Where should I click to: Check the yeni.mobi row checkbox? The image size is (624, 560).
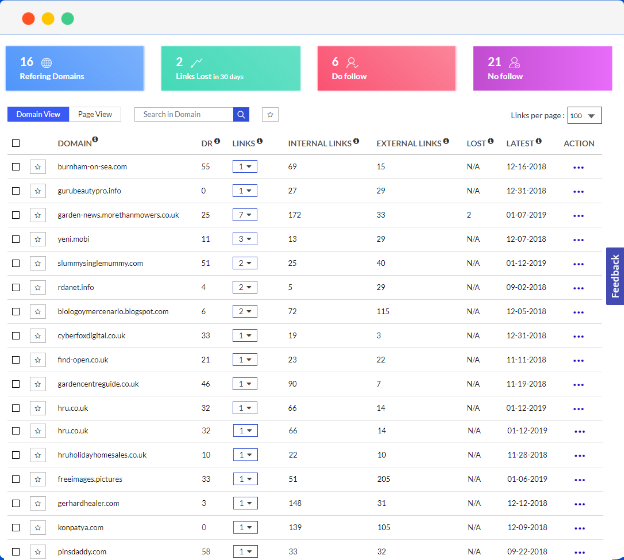pos(16,239)
